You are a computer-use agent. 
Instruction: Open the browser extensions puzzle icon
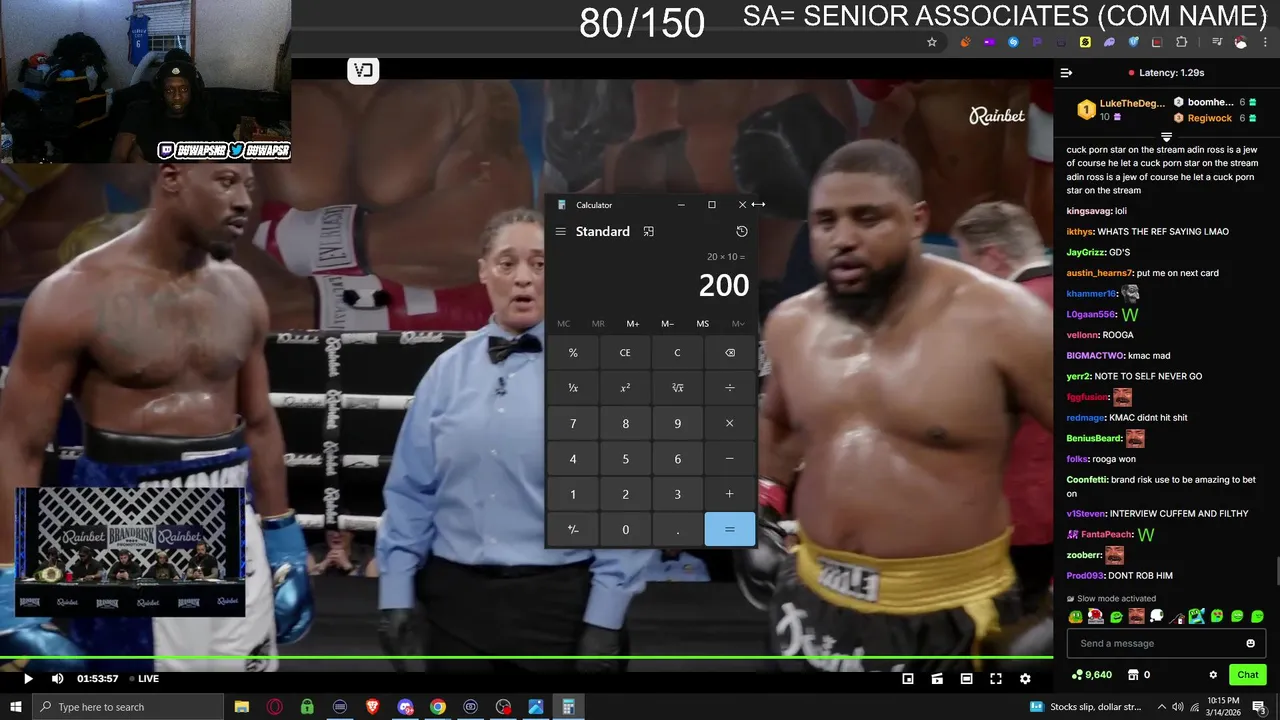pos(1182,42)
